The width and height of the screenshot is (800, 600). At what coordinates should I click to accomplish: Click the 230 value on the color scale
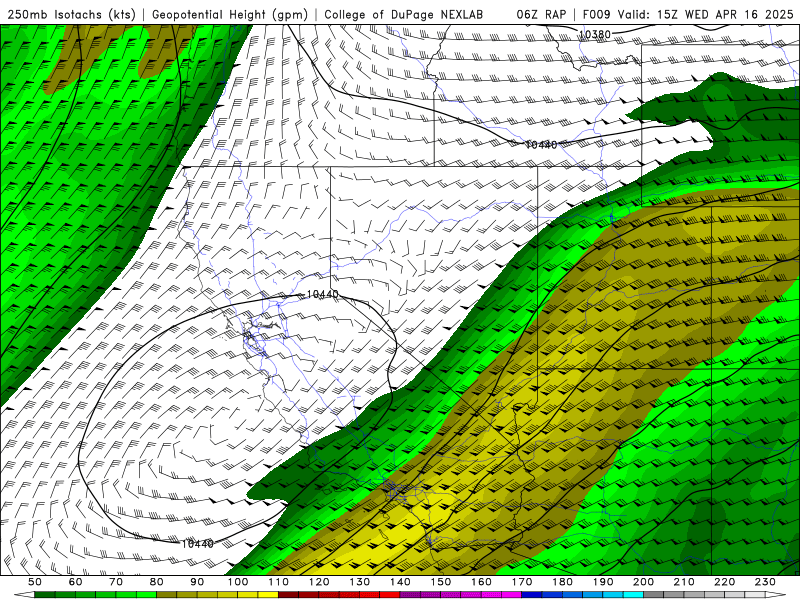pyautogui.click(x=766, y=582)
